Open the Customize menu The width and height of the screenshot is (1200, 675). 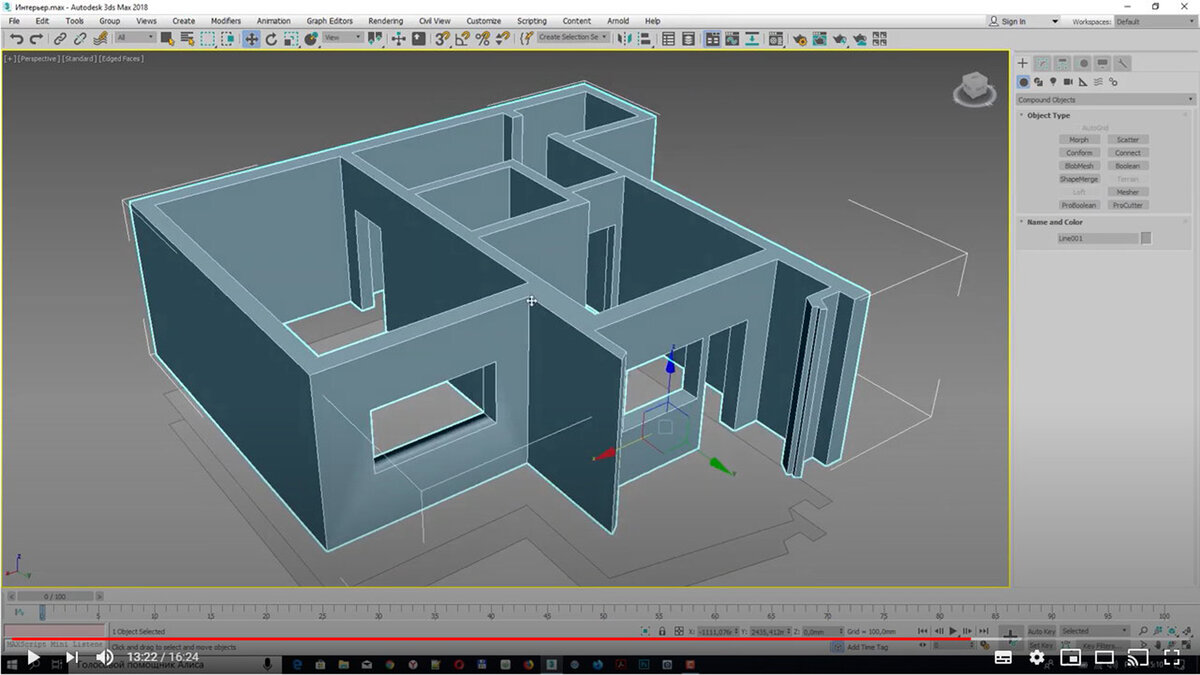(483, 21)
